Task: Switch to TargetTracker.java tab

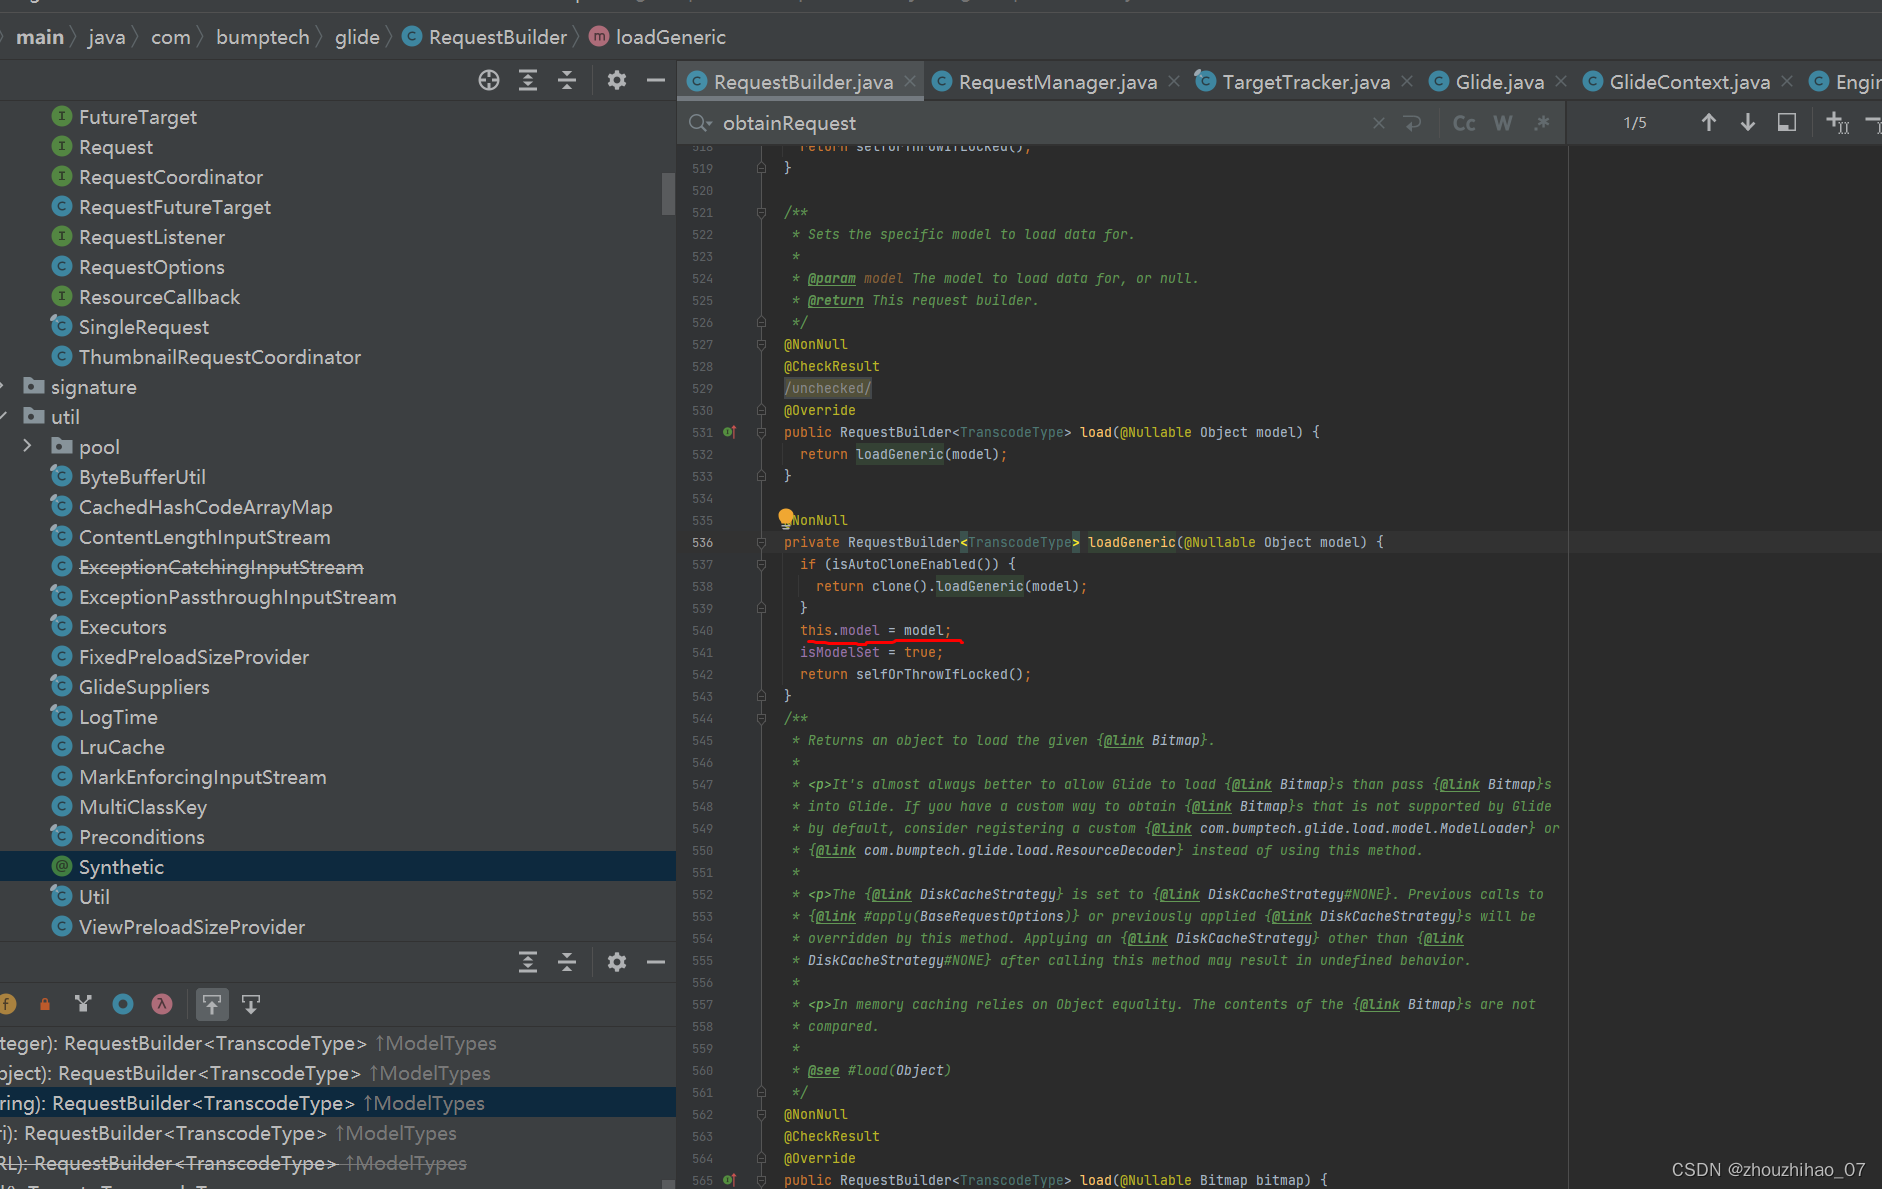Action: pyautogui.click(x=1305, y=82)
